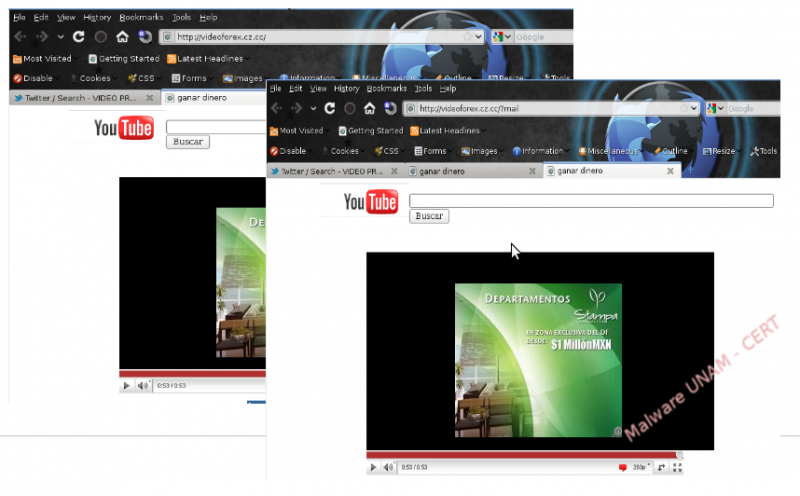Click Forward arrow in back window
The image size is (800, 496).
click(42, 37)
